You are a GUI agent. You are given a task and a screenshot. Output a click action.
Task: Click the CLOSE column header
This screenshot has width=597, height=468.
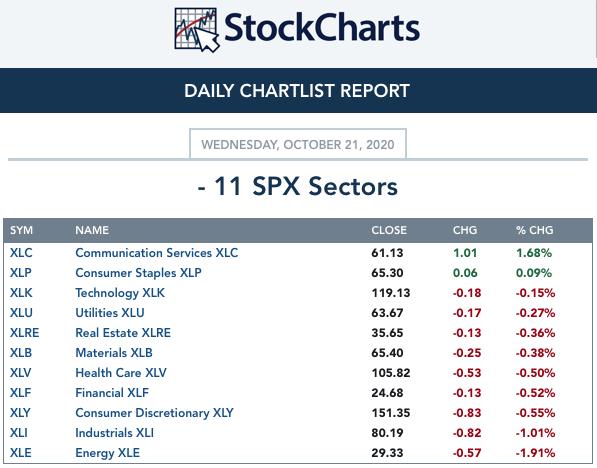pos(389,230)
